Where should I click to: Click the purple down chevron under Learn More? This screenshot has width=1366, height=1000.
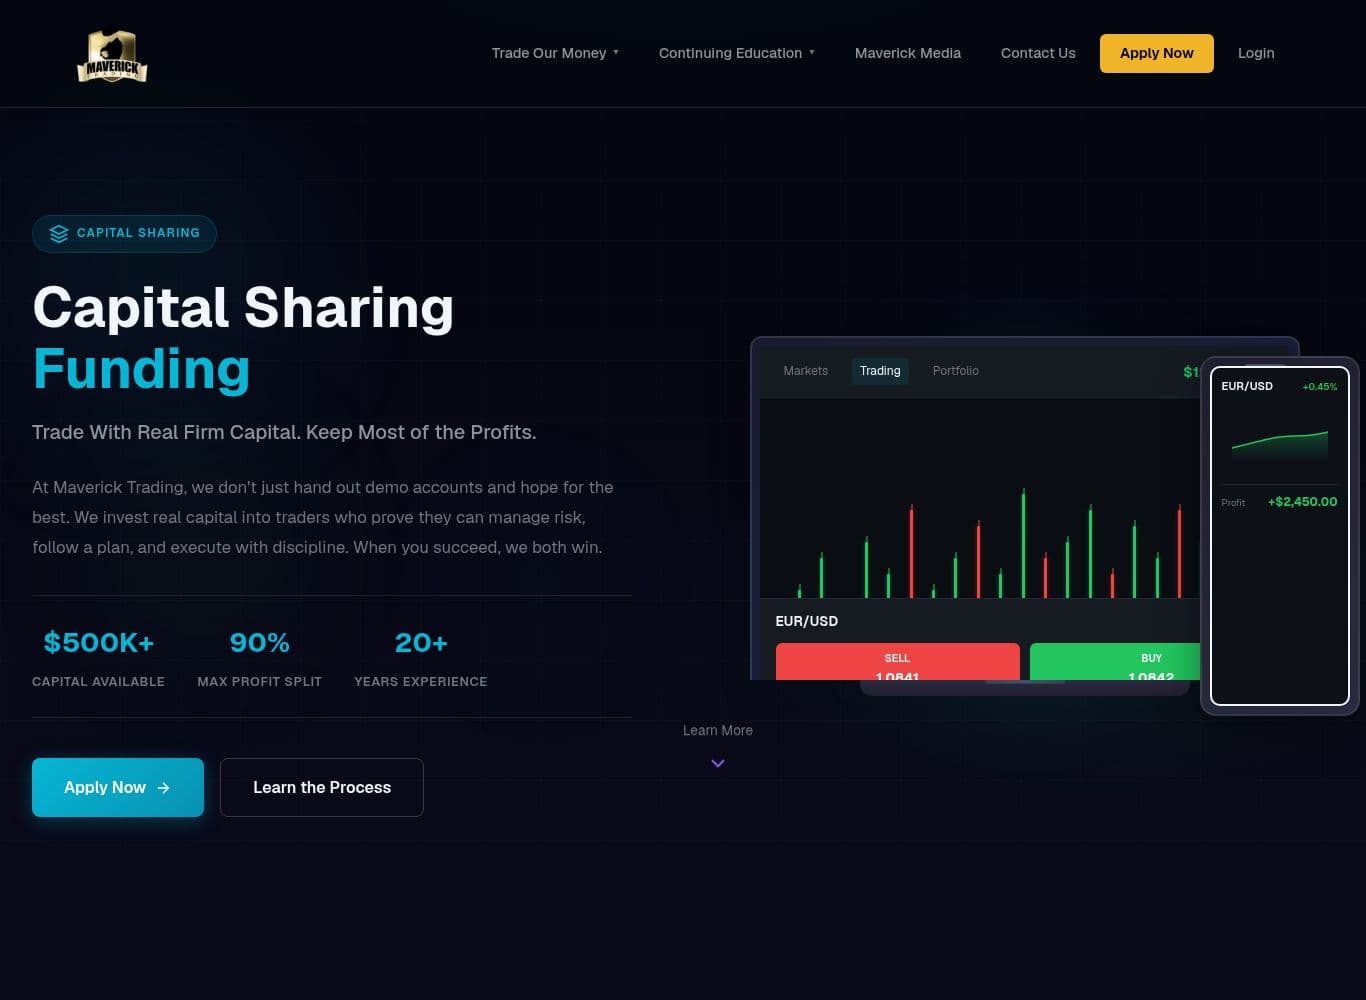coord(717,763)
